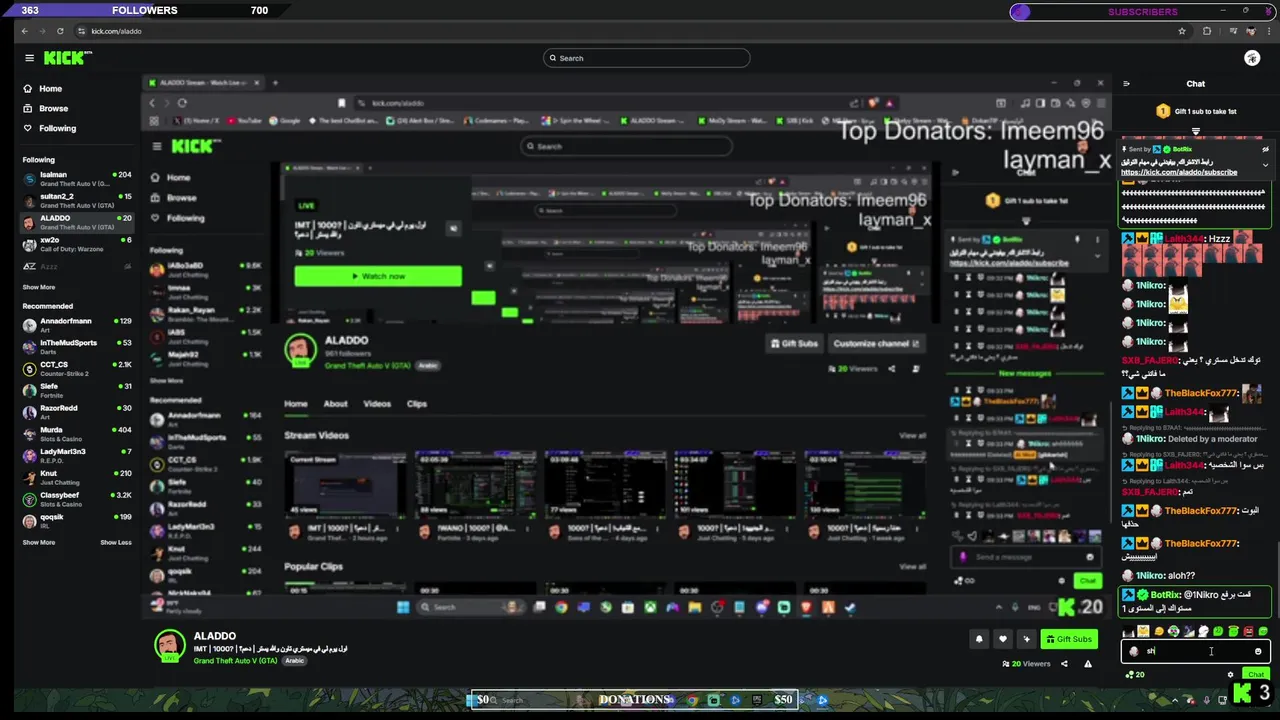This screenshot has height=720, width=1280.
Task: Click the KICK logo in the header
Action: click(67, 58)
